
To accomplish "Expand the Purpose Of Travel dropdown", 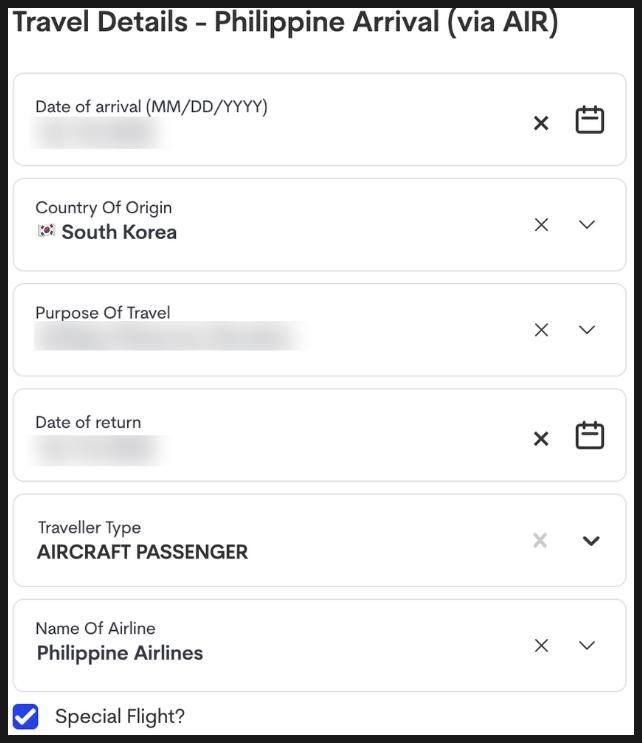I will point(587,330).
